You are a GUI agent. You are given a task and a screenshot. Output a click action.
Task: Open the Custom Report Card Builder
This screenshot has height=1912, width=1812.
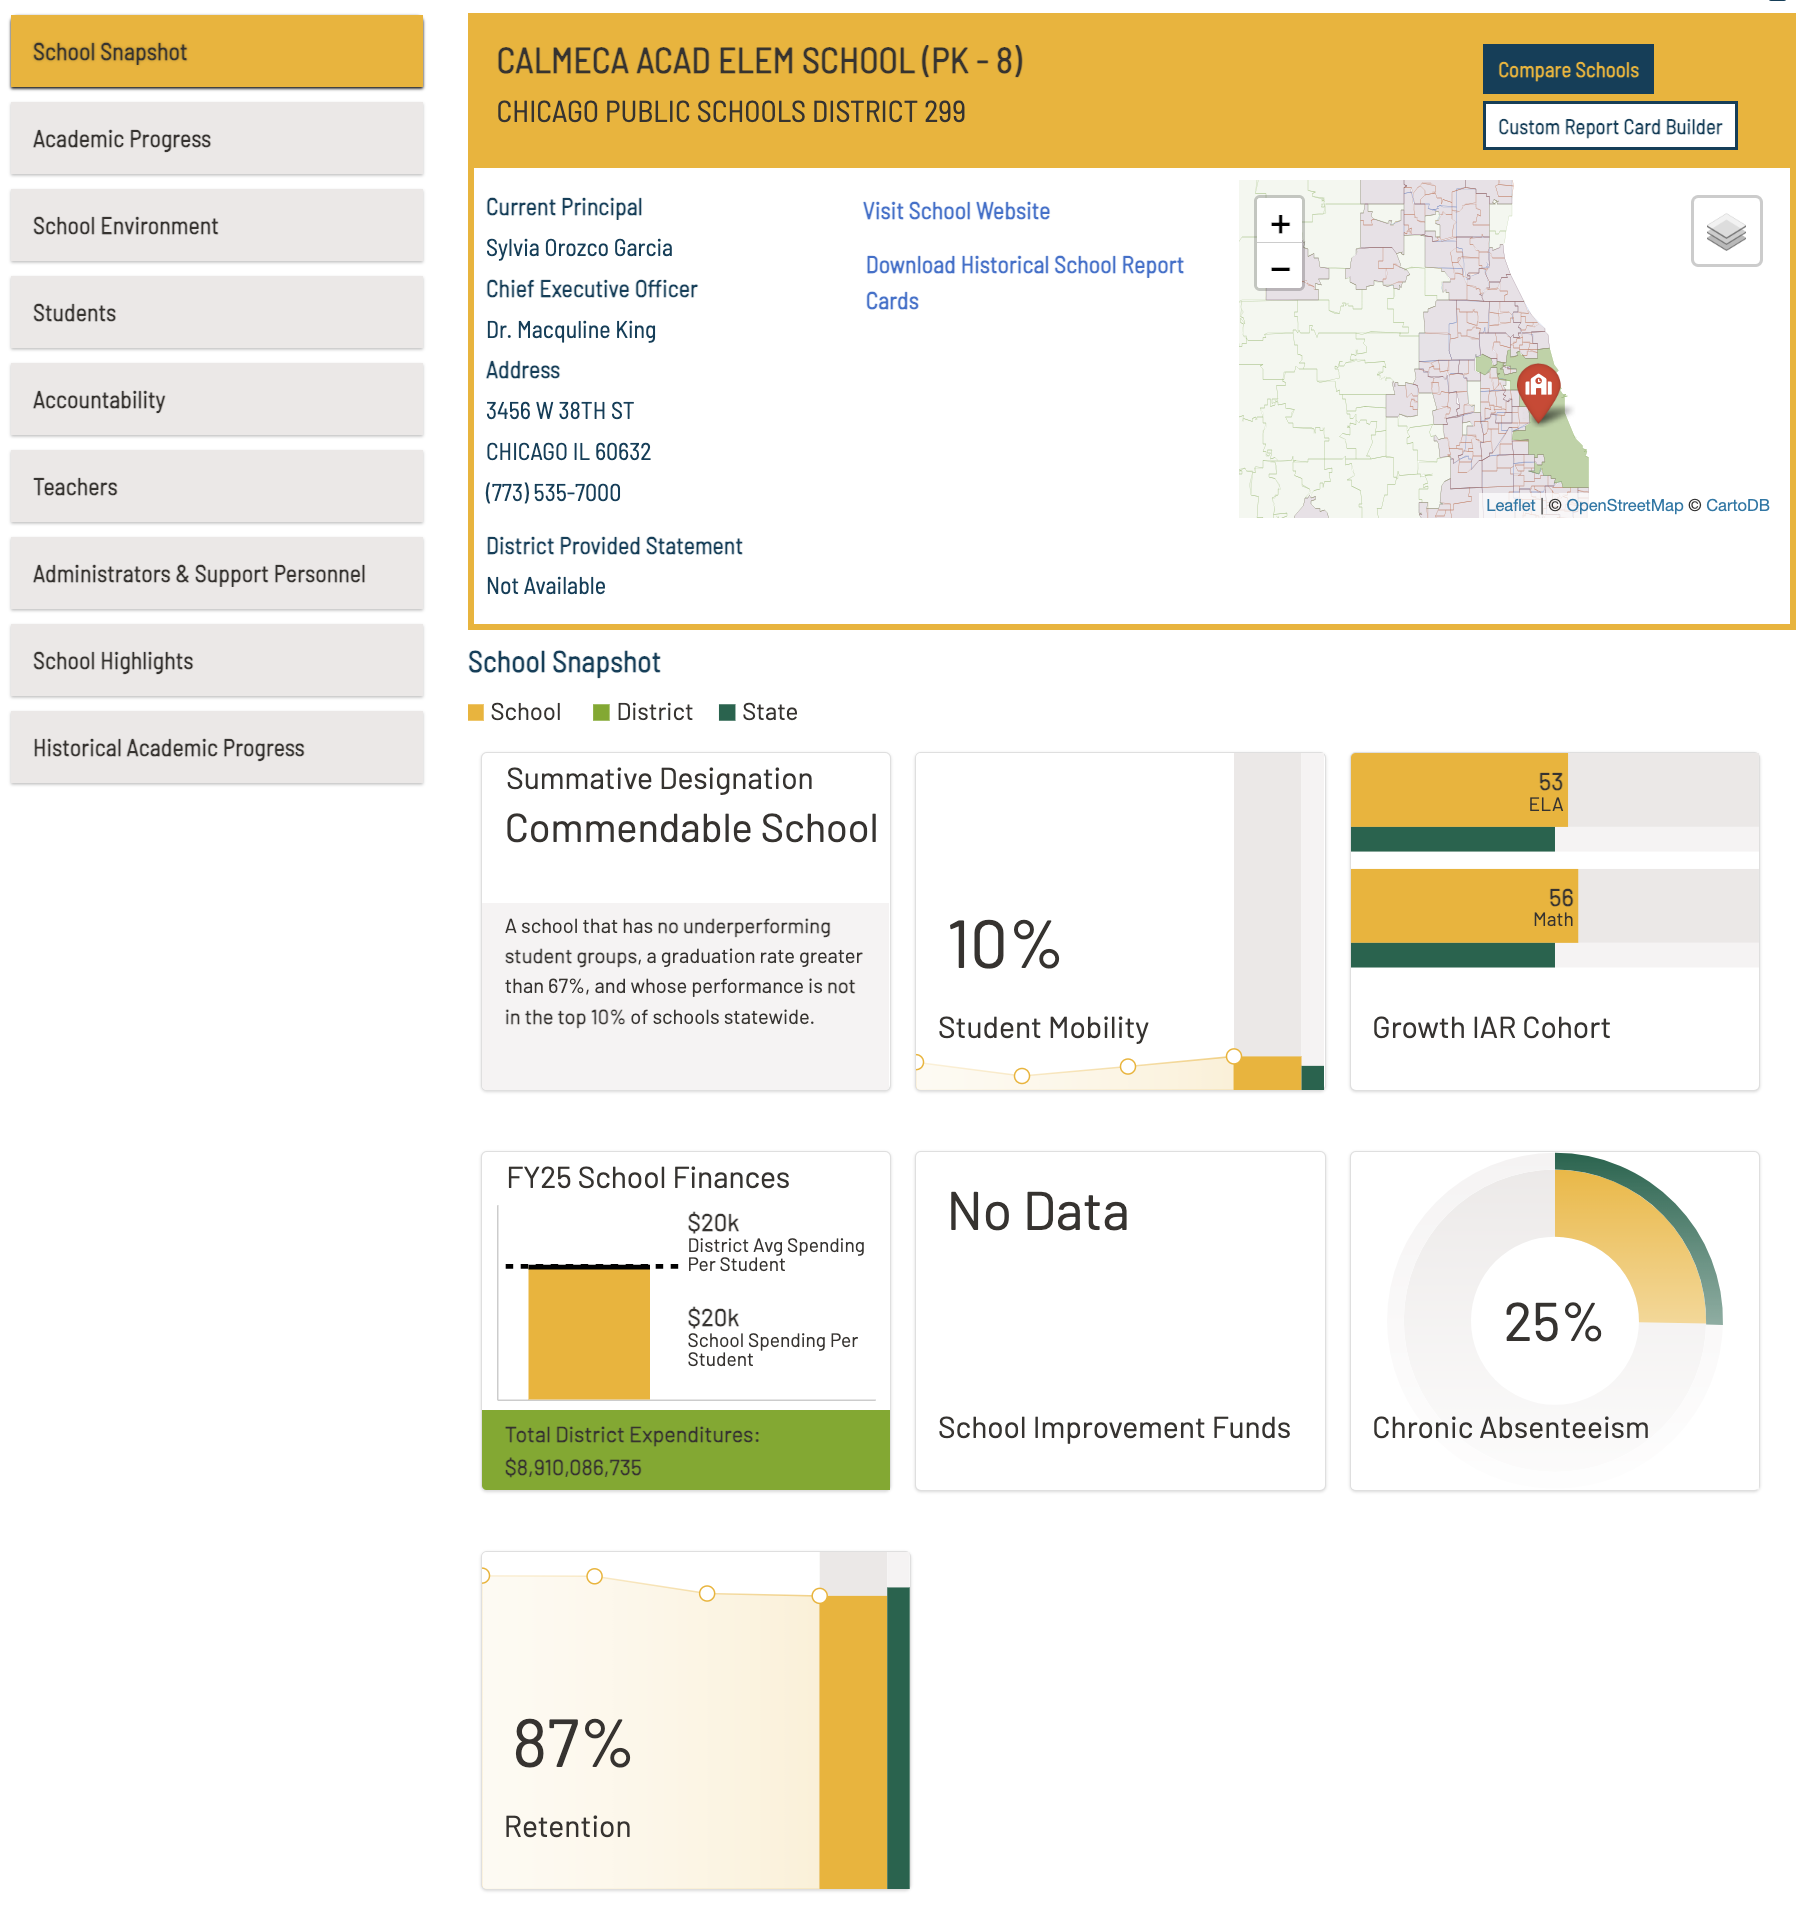click(x=1608, y=127)
